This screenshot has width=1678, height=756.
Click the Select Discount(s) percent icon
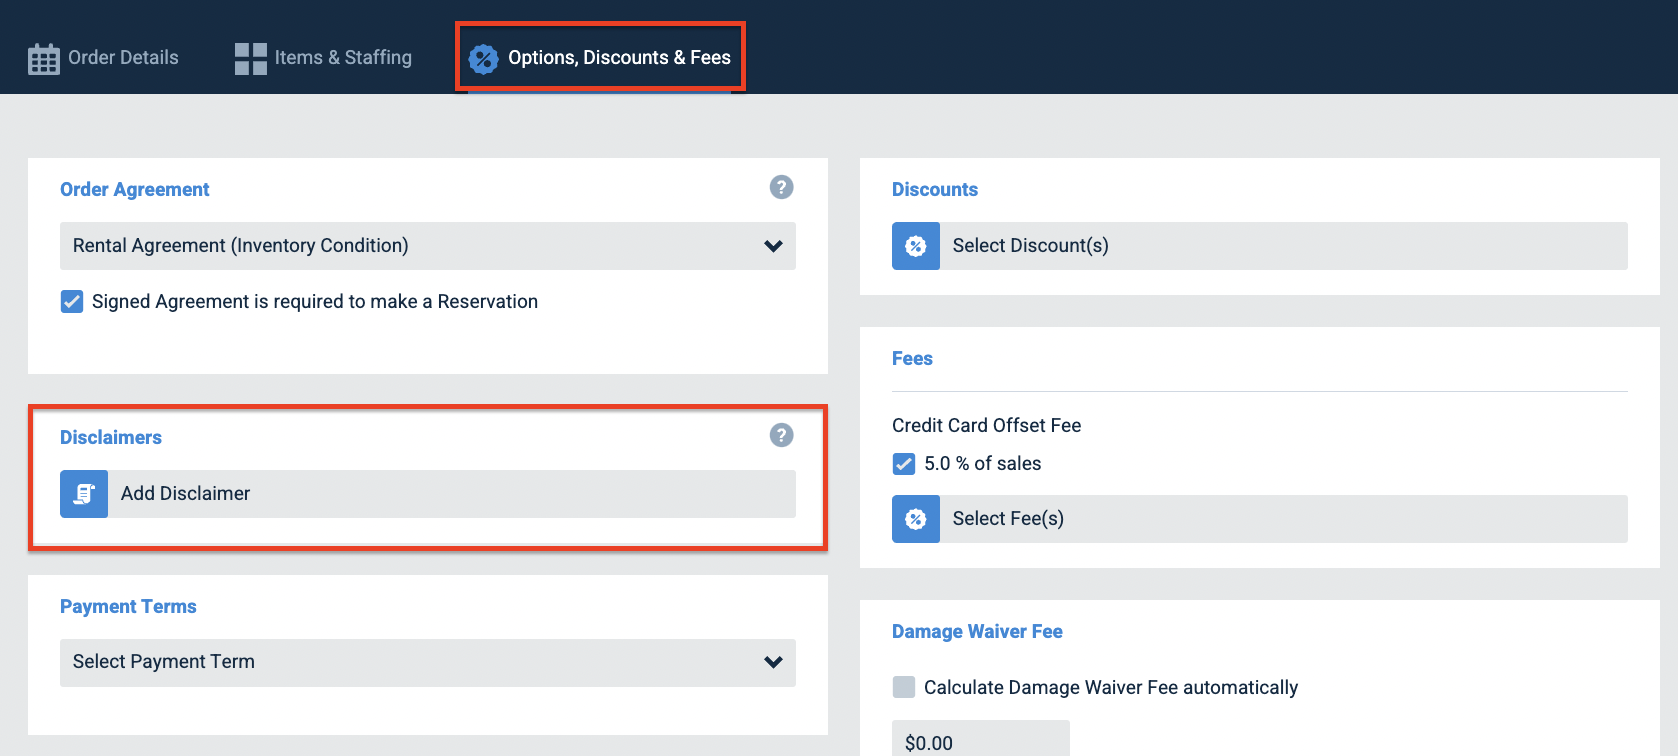(916, 246)
